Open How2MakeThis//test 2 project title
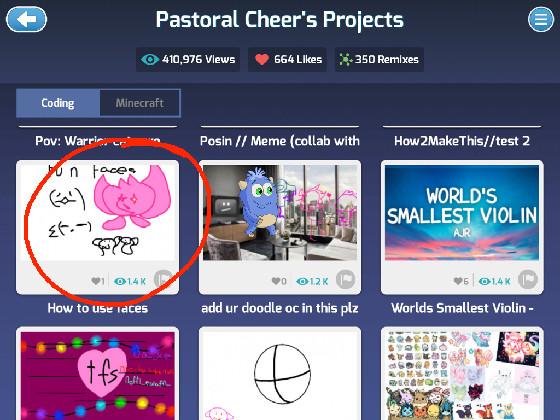560x420 pixels. [462, 141]
